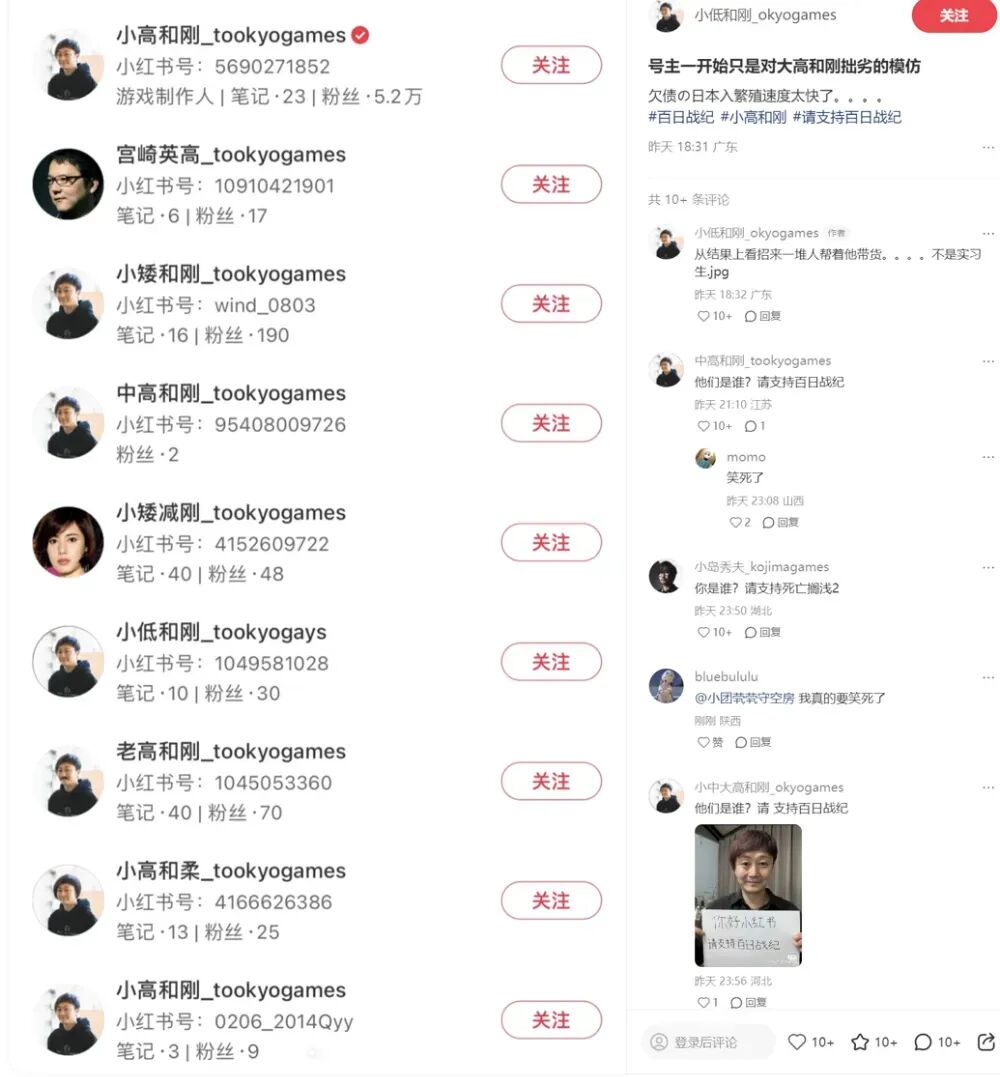Share the post using share icon
The width and height of the screenshot is (1000, 1077).
click(x=986, y=1042)
